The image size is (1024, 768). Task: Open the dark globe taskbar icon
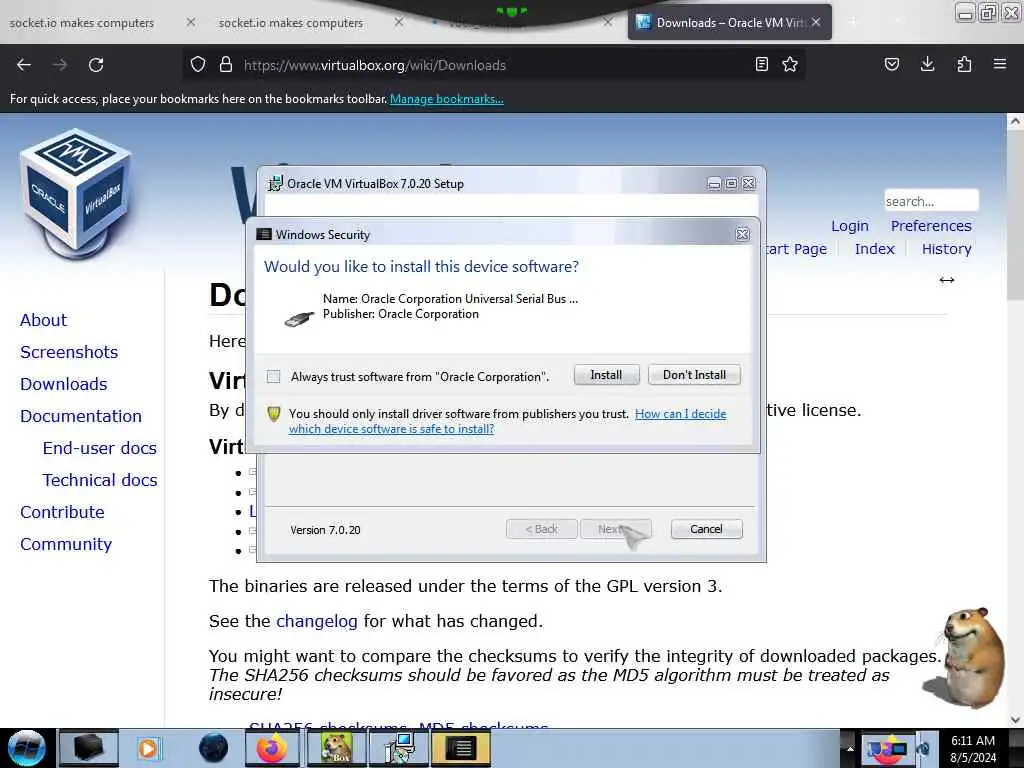tap(214, 748)
